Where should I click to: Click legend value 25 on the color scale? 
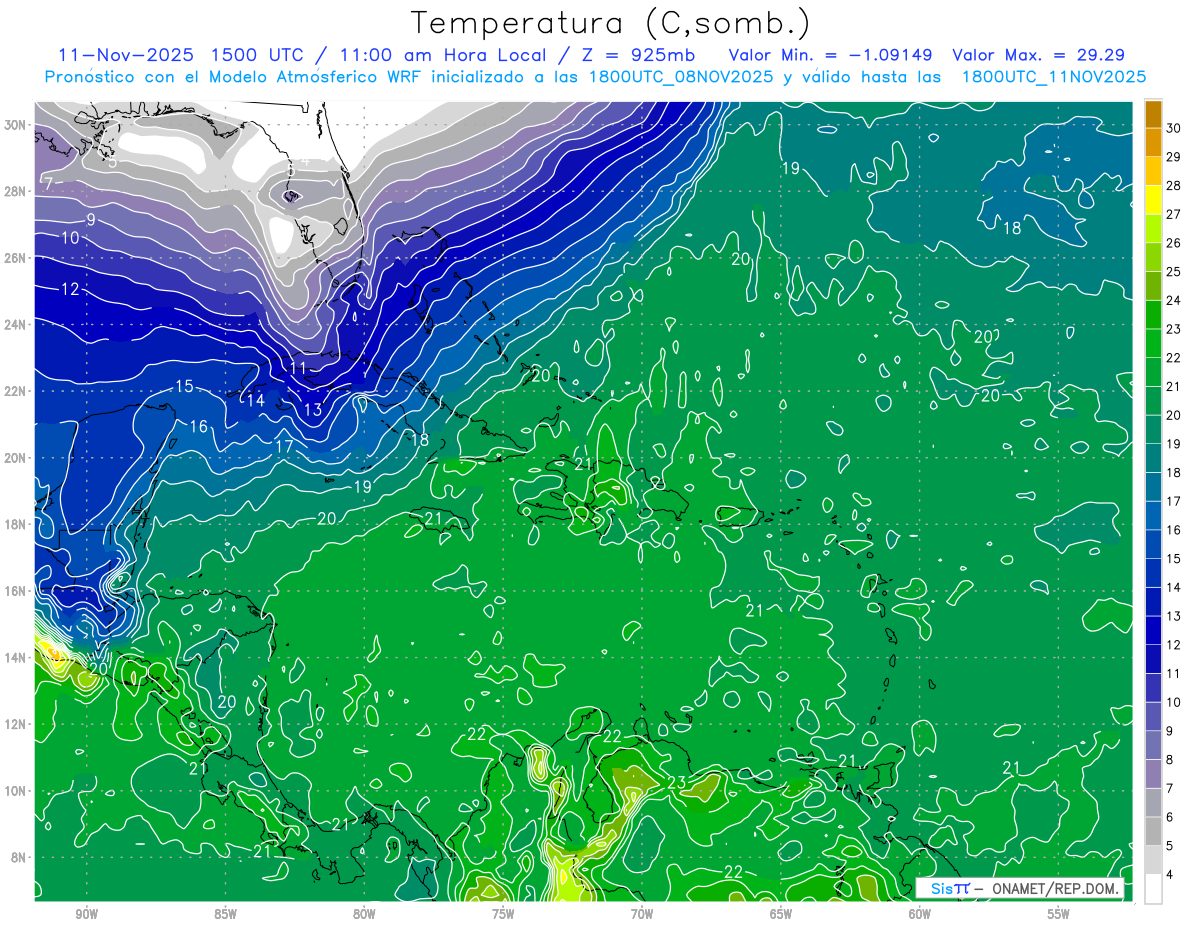[x=1174, y=271]
